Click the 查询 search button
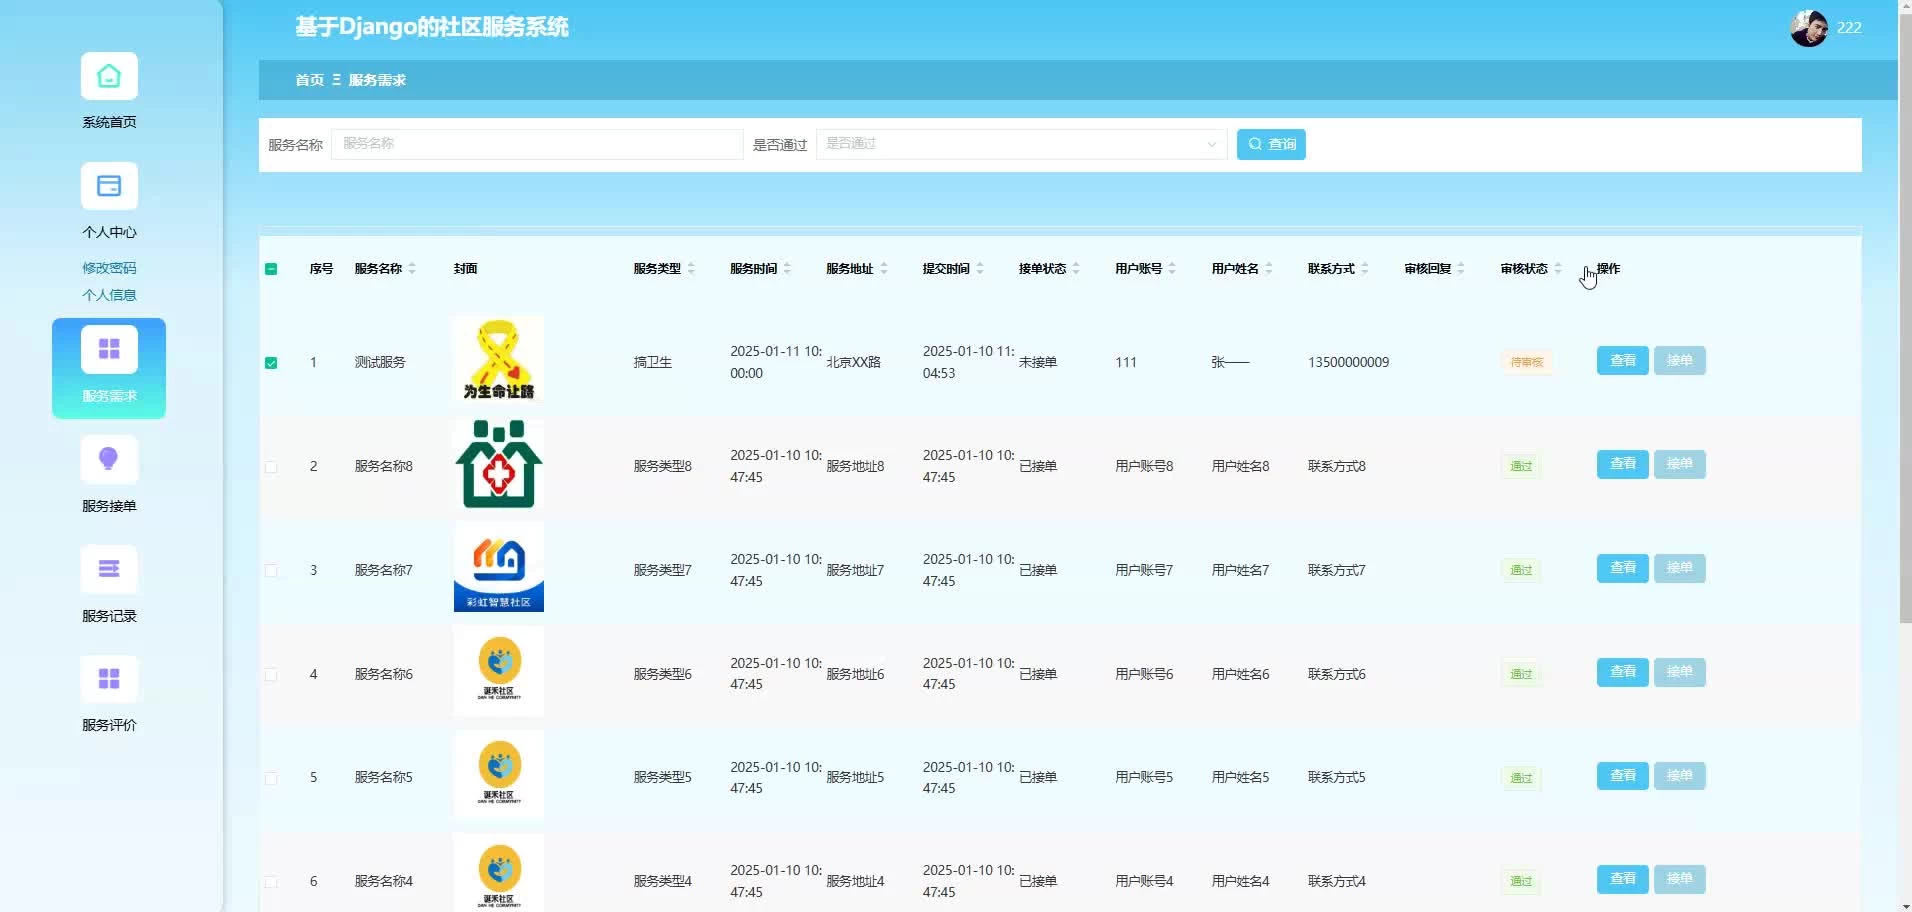 1270,144
